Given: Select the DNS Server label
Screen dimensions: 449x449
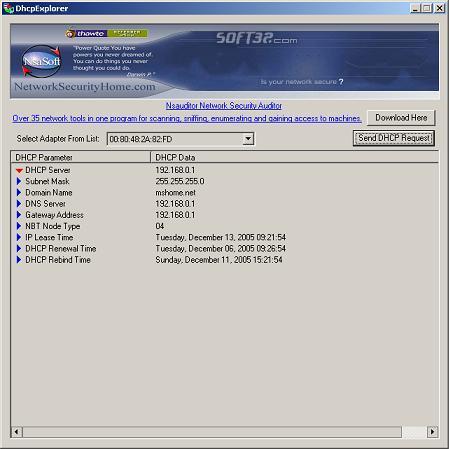Looking at the screenshot, I should click(x=45, y=204).
